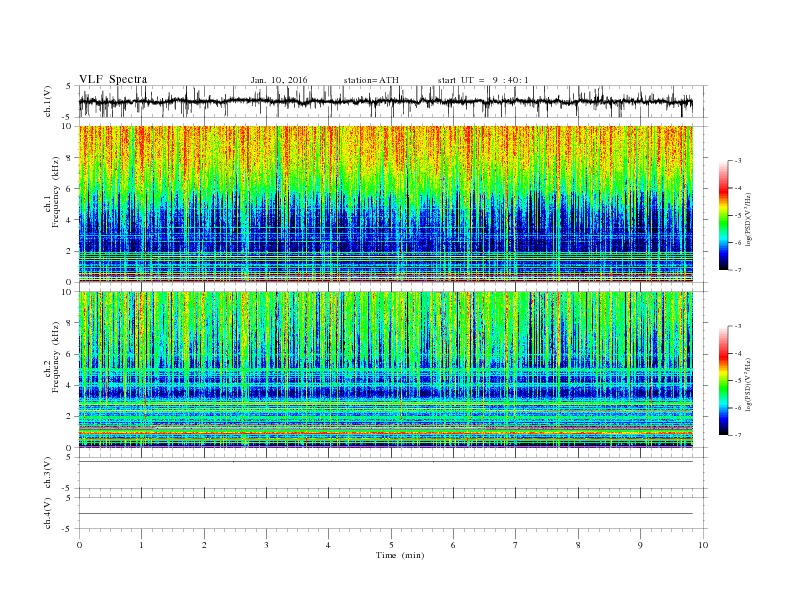Image resolution: width=792 pixels, height=612 pixels.
Task: Click time axis tick label "0"
Action: [x=79, y=545]
